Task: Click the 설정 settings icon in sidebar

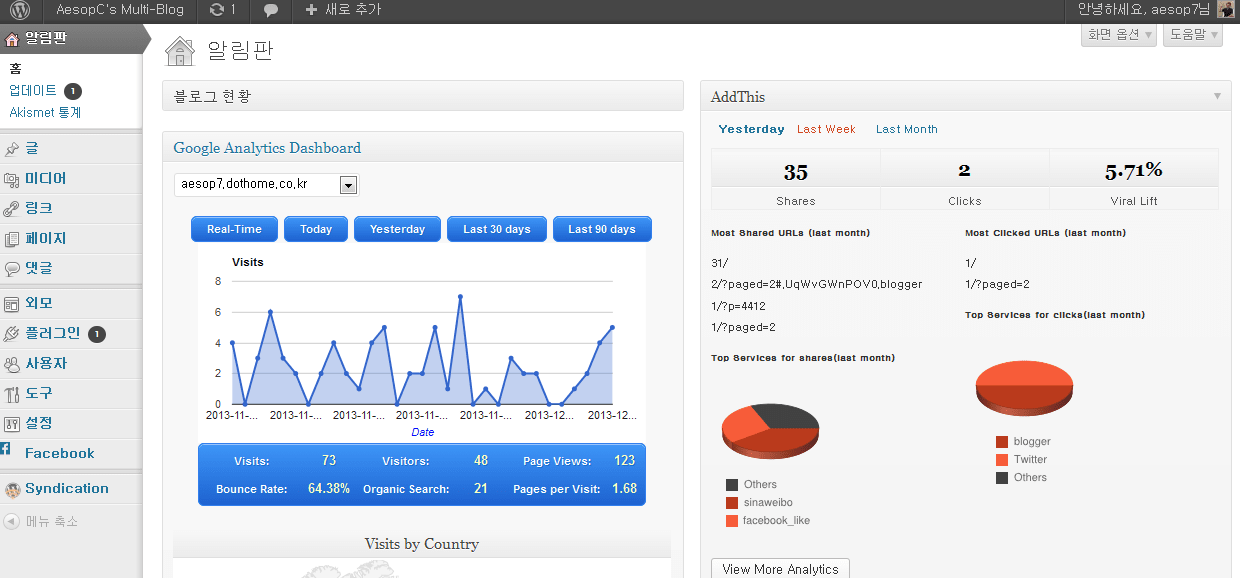Action: pos(12,424)
